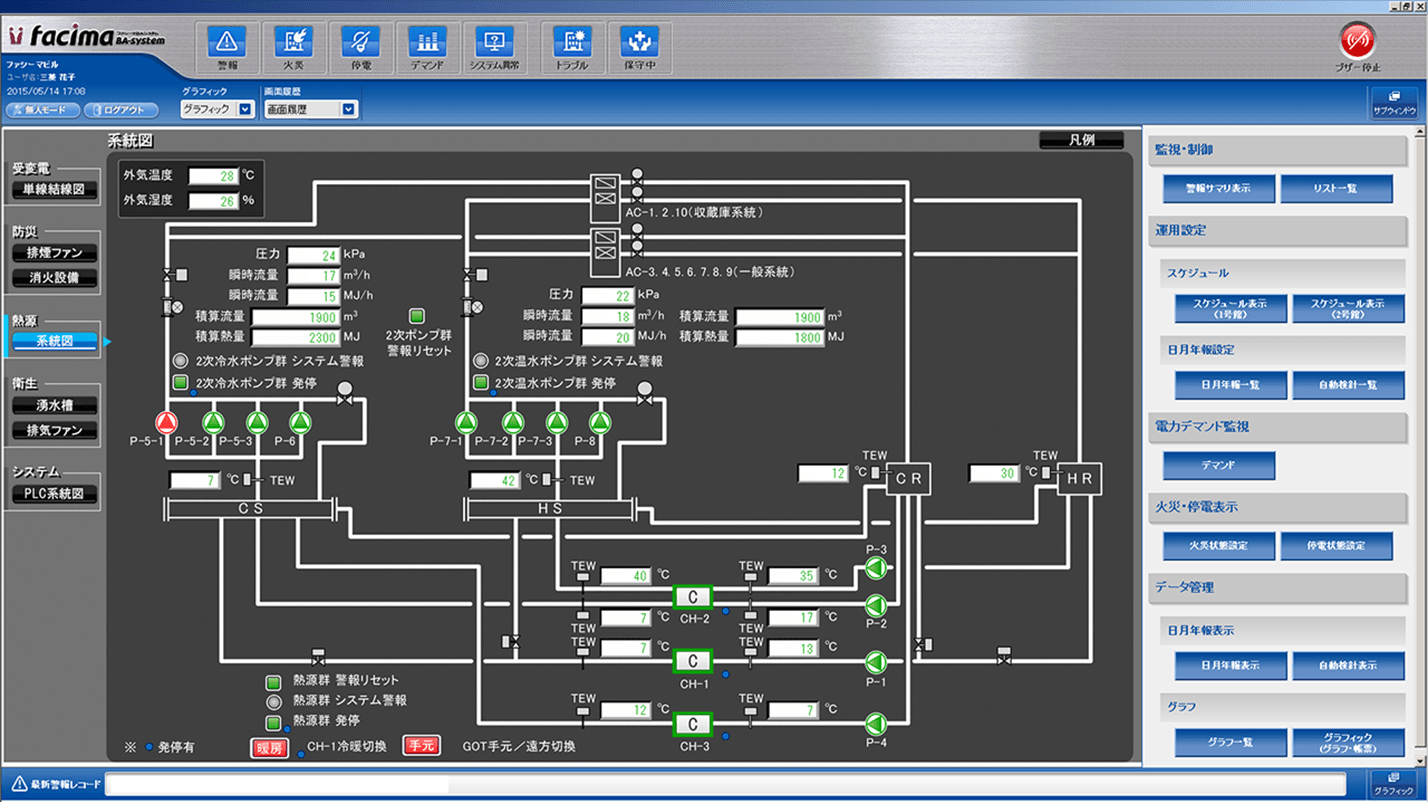Open the デマンド demand icon
This screenshot has height=802, width=1428.
428,42
